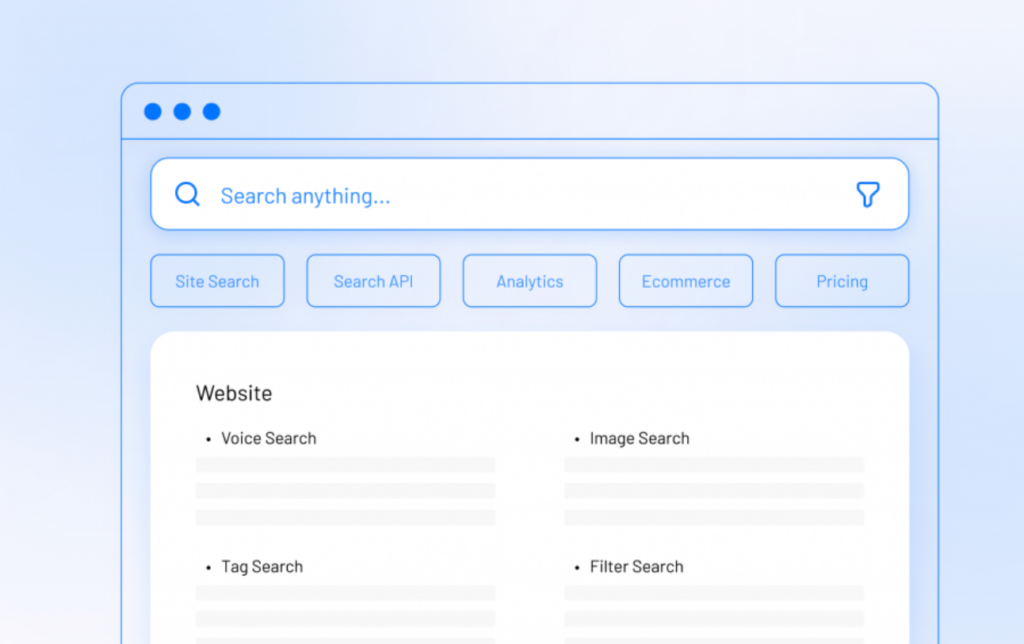Click first placeholder line under Voice Search
The height and width of the screenshot is (644, 1024).
[345, 465]
